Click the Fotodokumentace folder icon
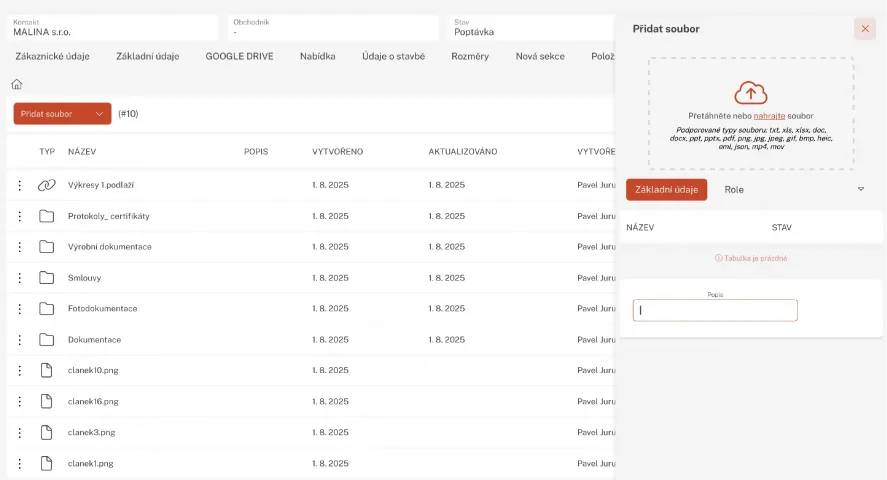Image resolution: width=887 pixels, height=480 pixels. click(x=46, y=309)
